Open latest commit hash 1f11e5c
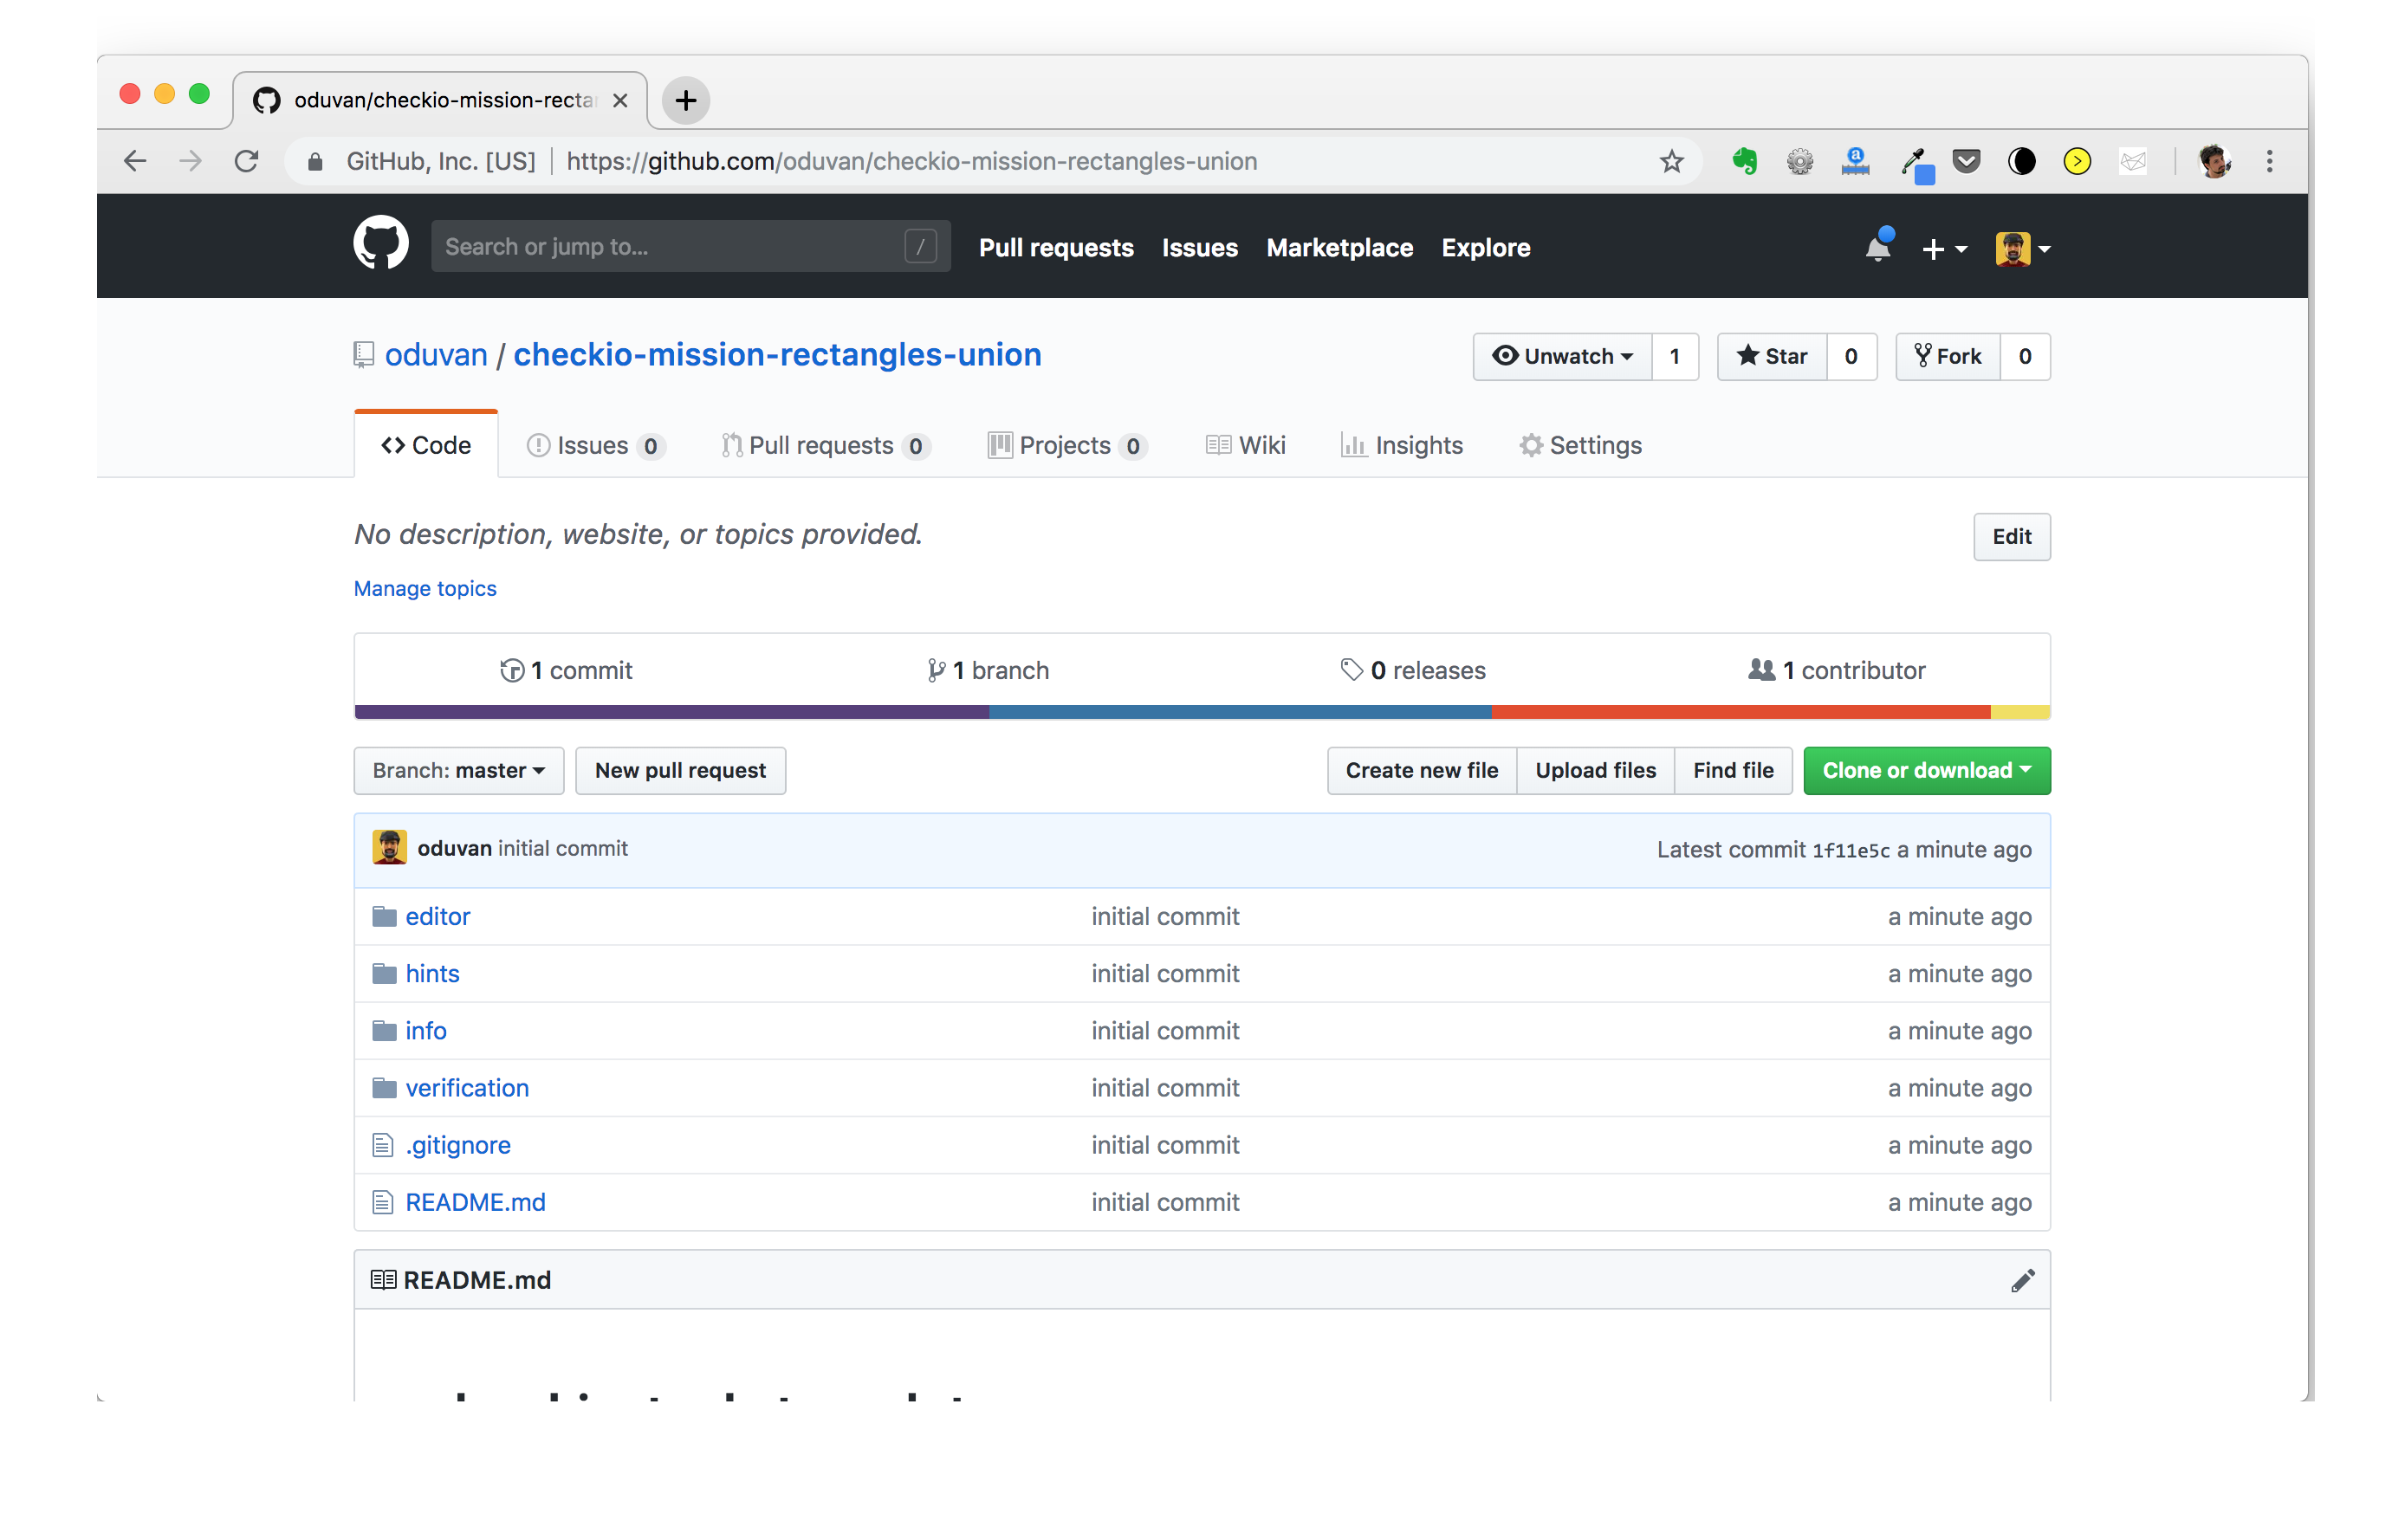The width and height of the screenshot is (2405, 1540). coord(1851,850)
